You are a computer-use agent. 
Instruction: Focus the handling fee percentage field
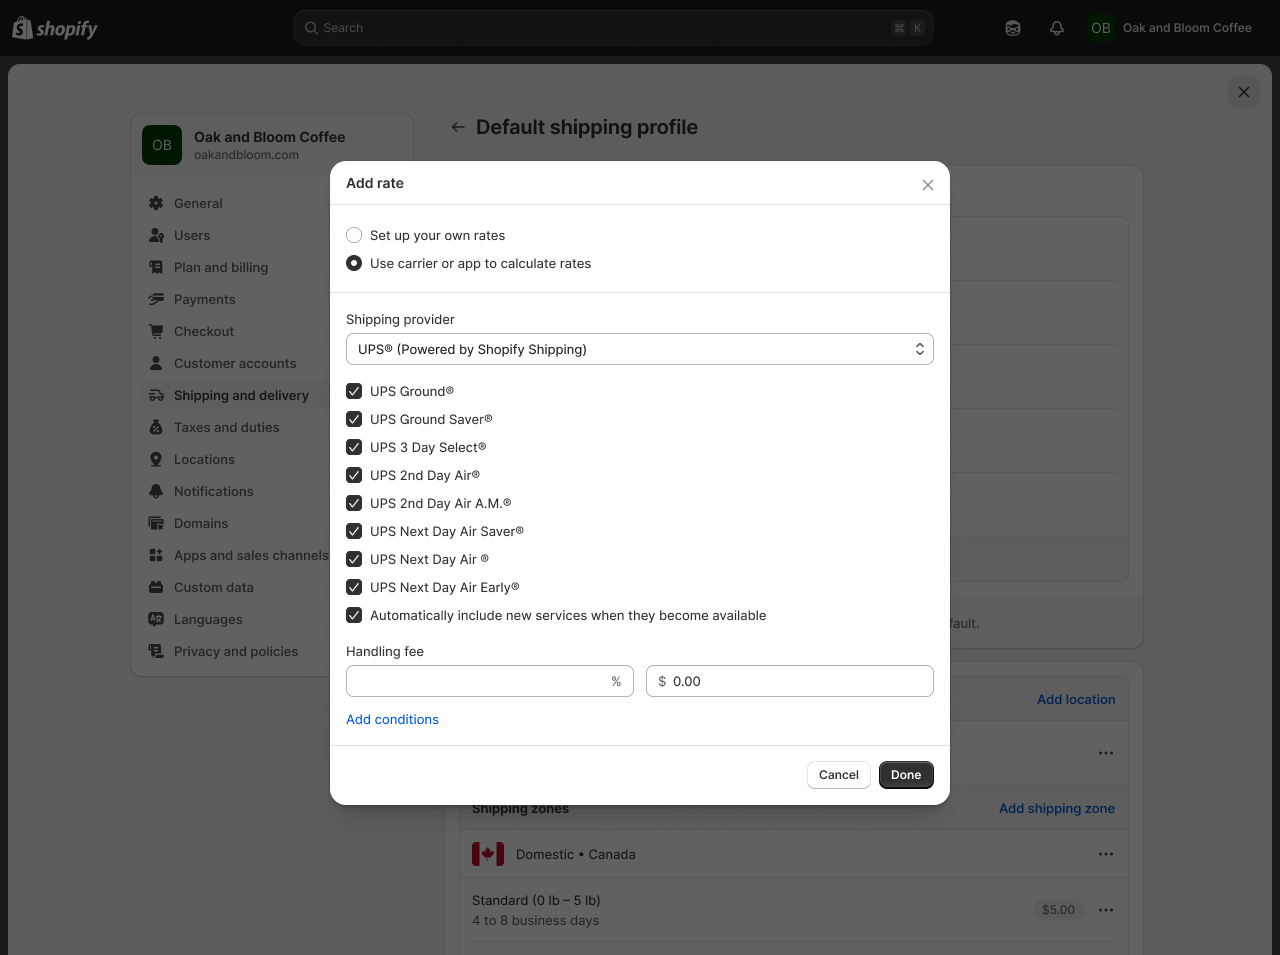tap(490, 681)
